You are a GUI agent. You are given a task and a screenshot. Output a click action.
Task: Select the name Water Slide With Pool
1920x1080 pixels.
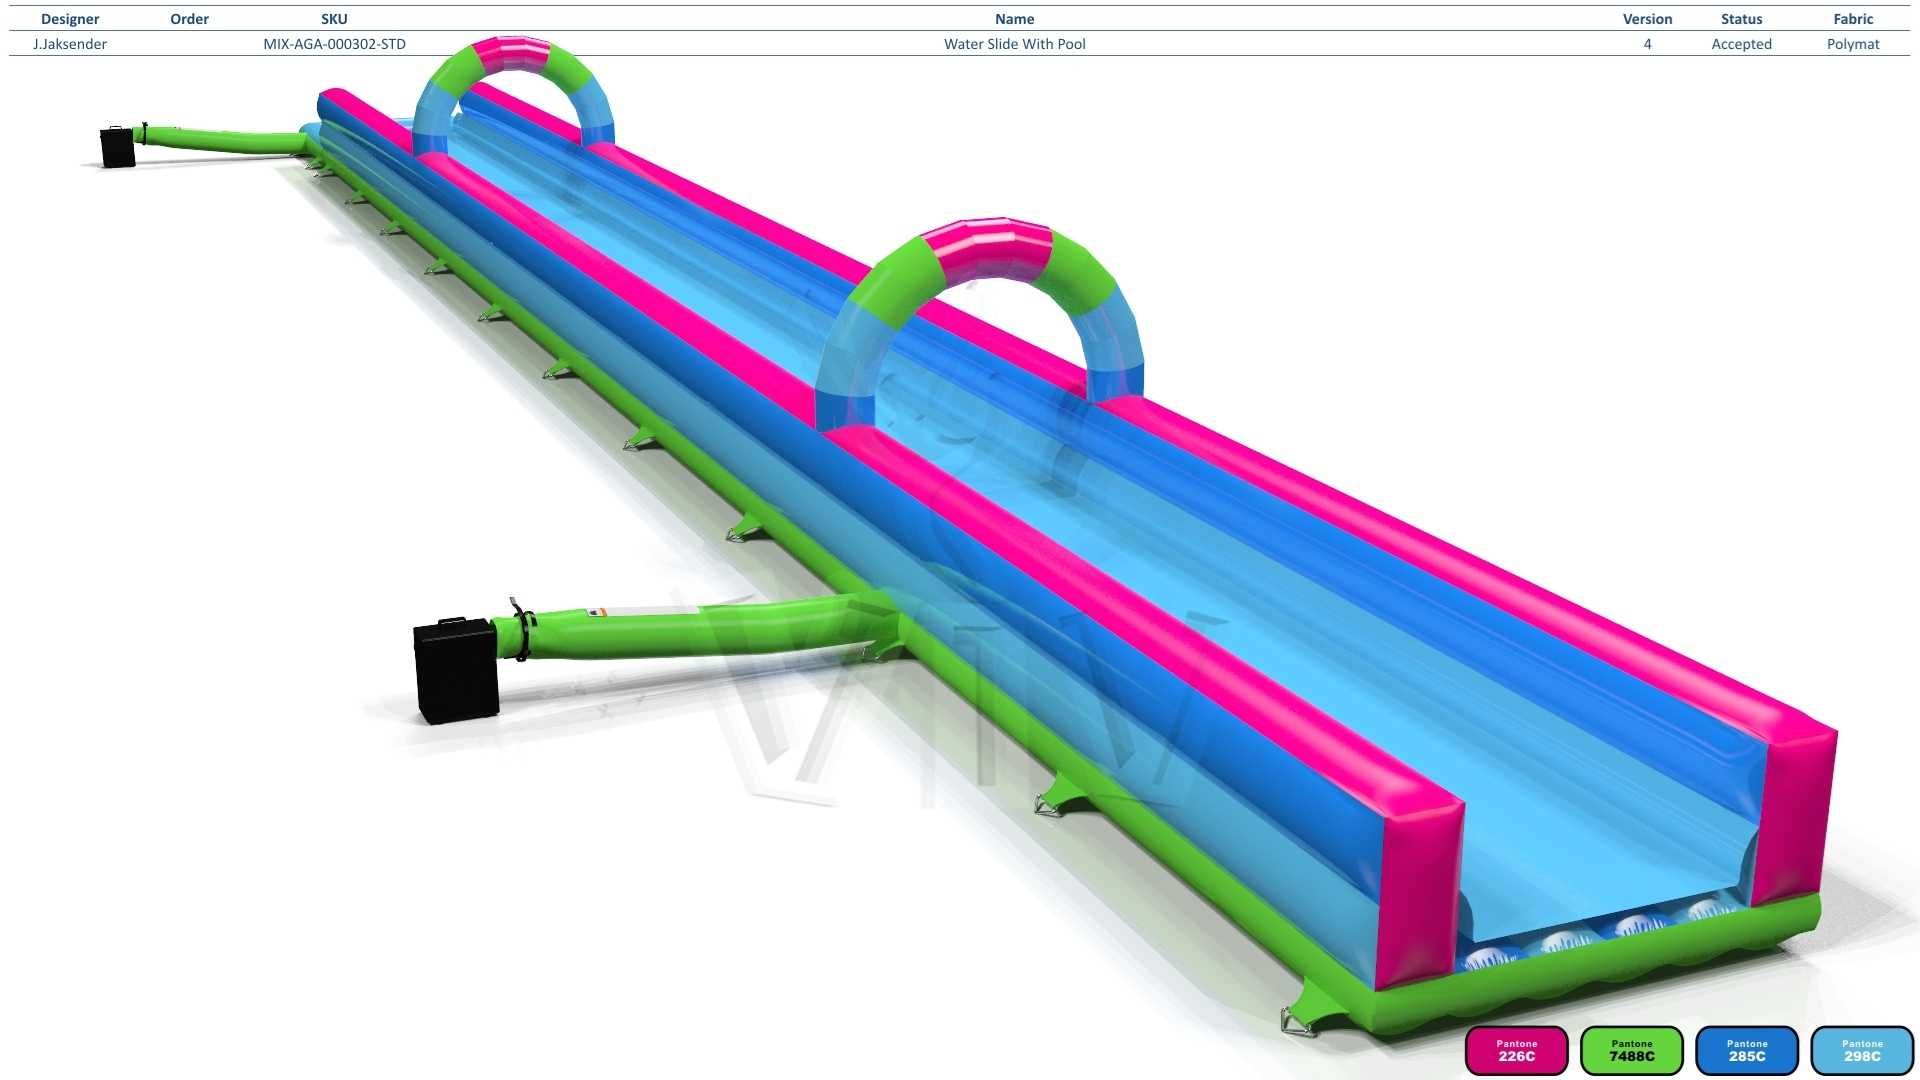(x=1014, y=44)
